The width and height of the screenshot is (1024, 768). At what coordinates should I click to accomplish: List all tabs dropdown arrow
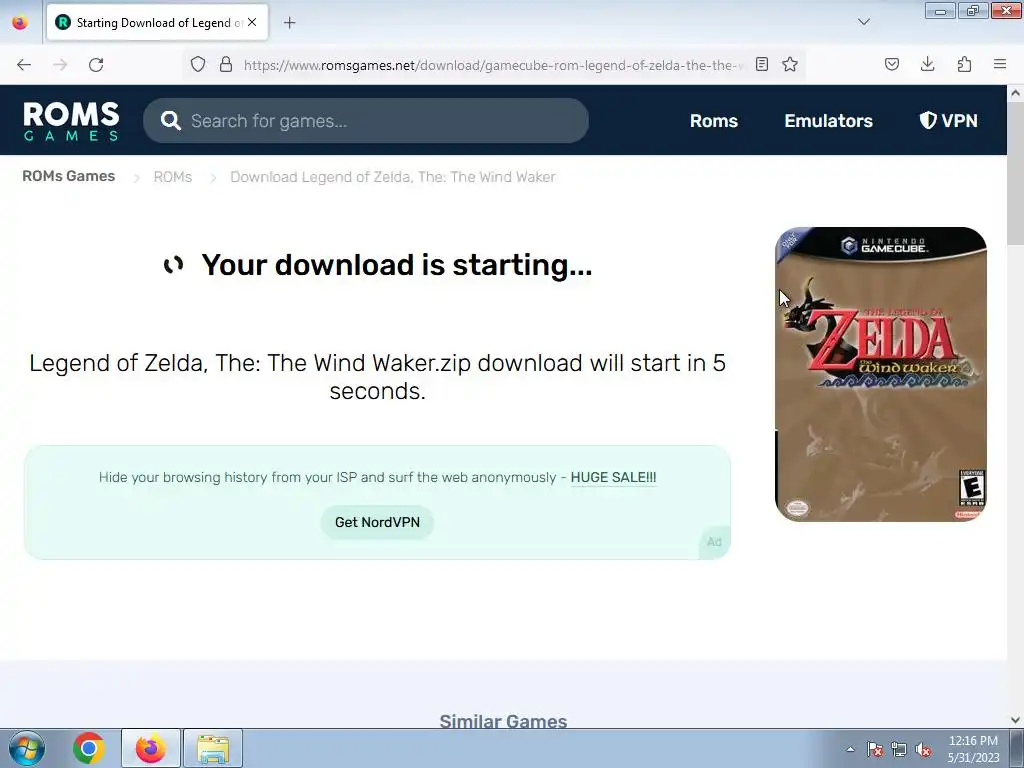point(864,22)
